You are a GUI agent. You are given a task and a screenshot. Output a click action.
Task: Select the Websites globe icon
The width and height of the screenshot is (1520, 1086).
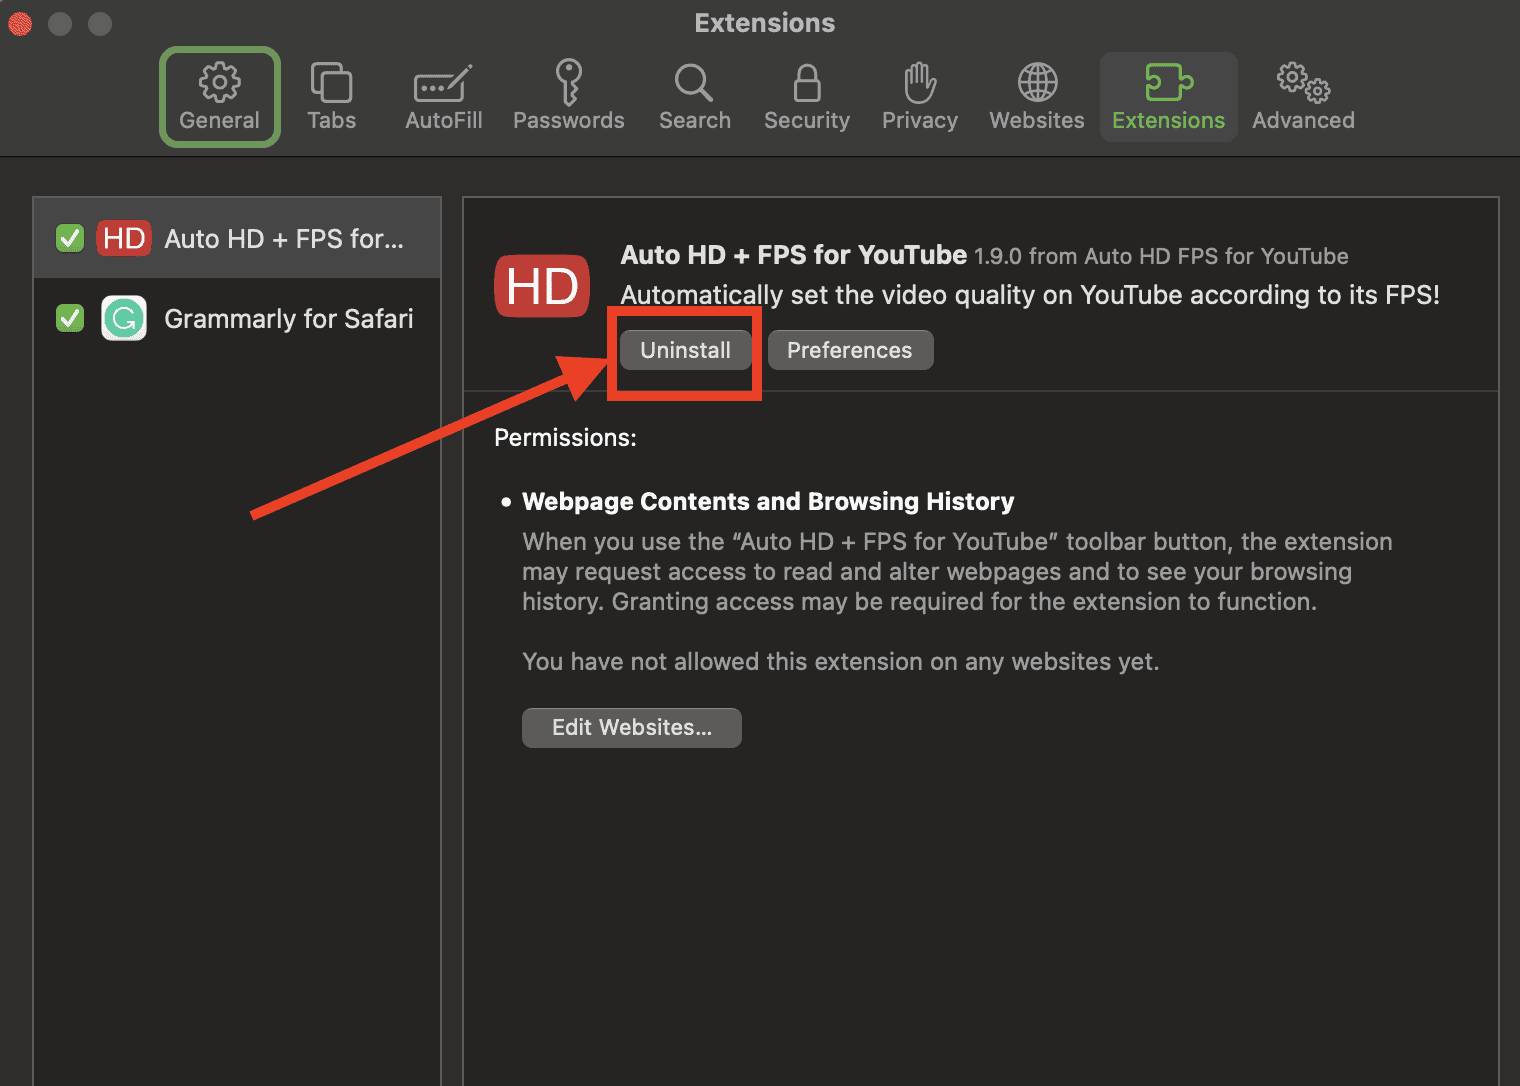(x=1037, y=83)
